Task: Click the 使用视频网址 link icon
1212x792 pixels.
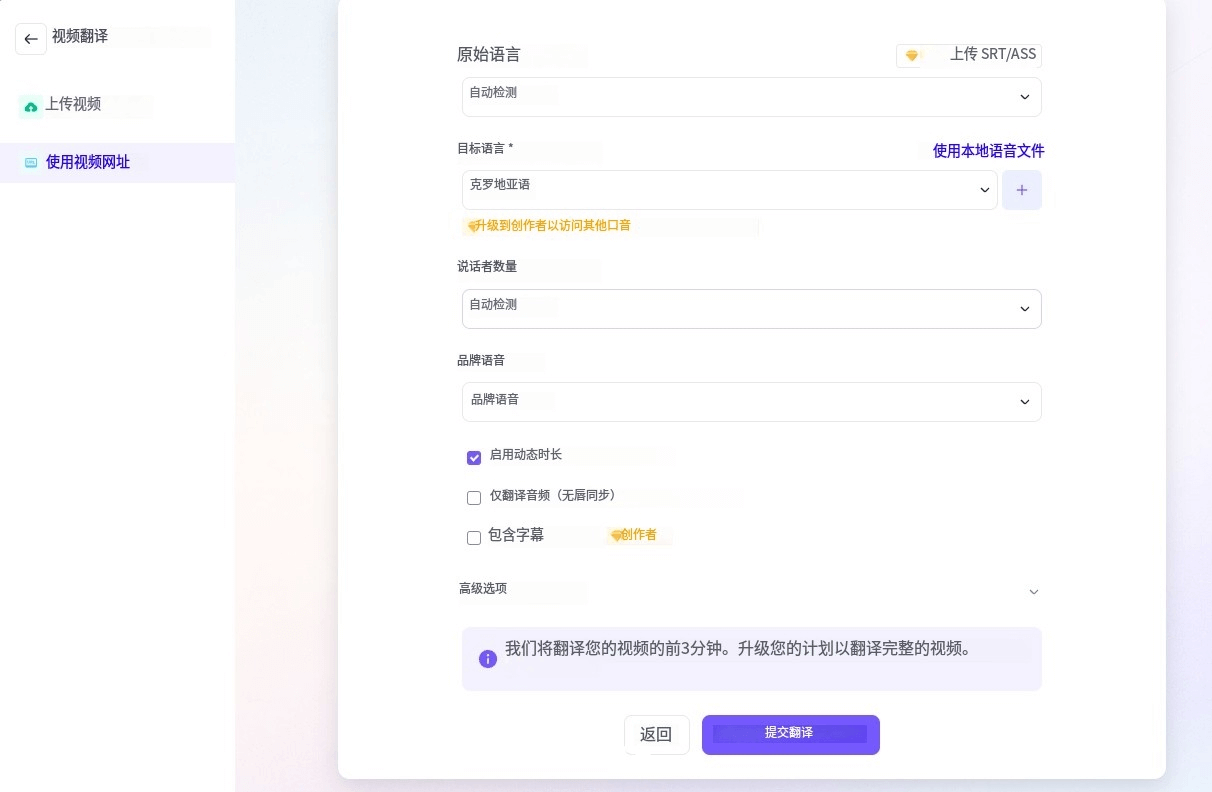Action: pos(31,163)
